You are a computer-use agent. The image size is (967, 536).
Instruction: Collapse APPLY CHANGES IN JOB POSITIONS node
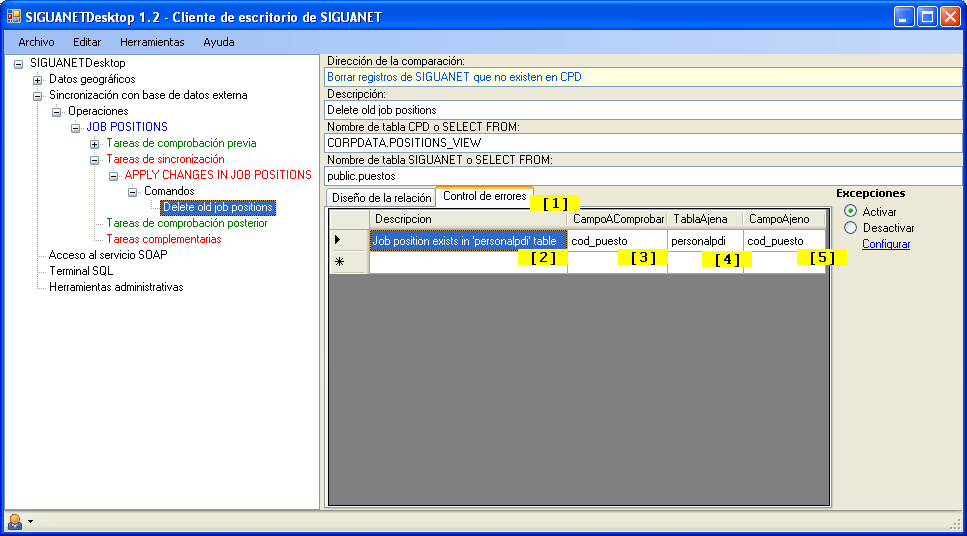[113, 176]
